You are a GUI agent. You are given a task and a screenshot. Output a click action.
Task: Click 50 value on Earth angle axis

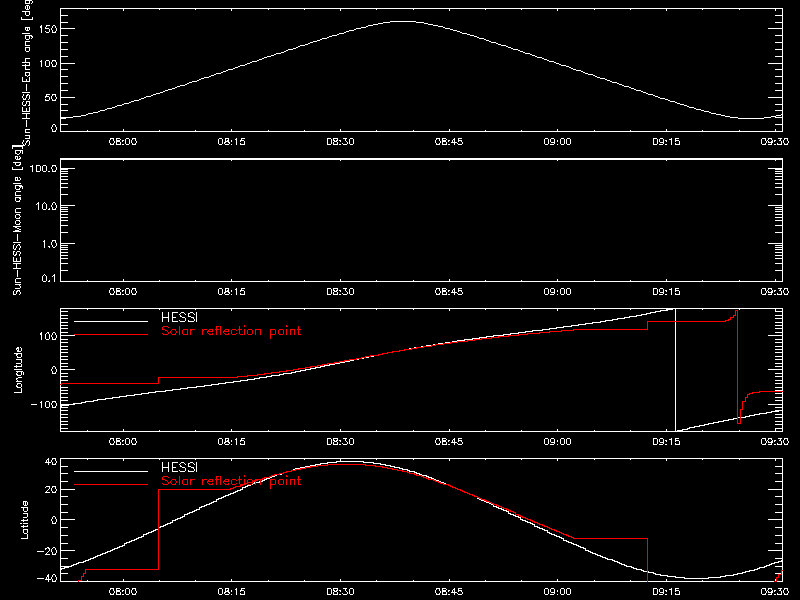pos(51,97)
